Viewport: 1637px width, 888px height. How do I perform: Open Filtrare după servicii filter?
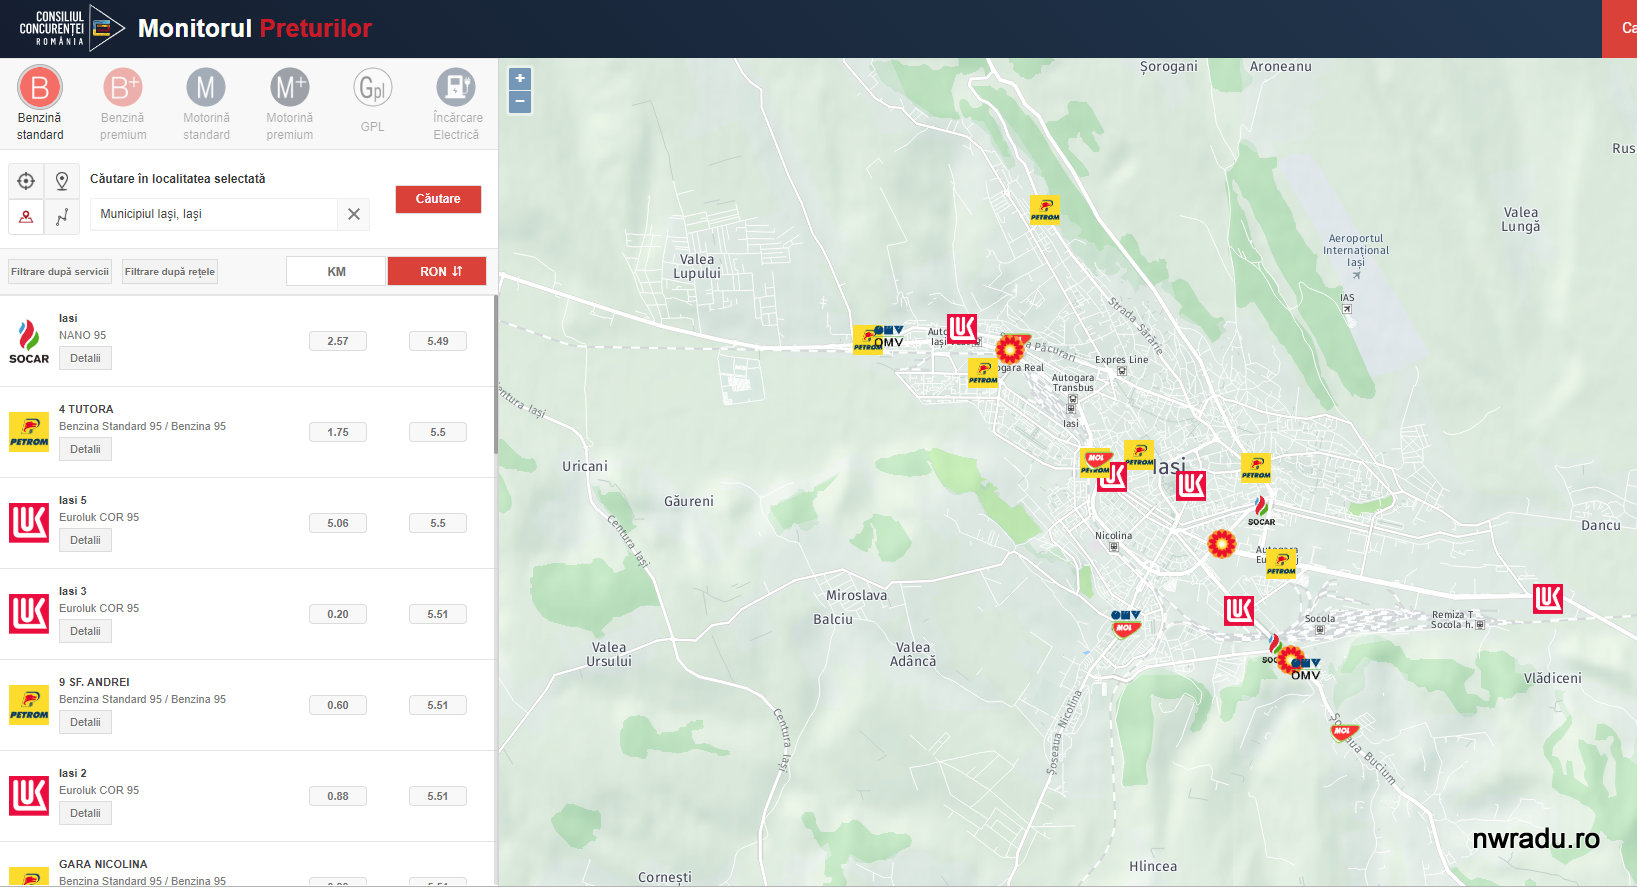(x=60, y=272)
